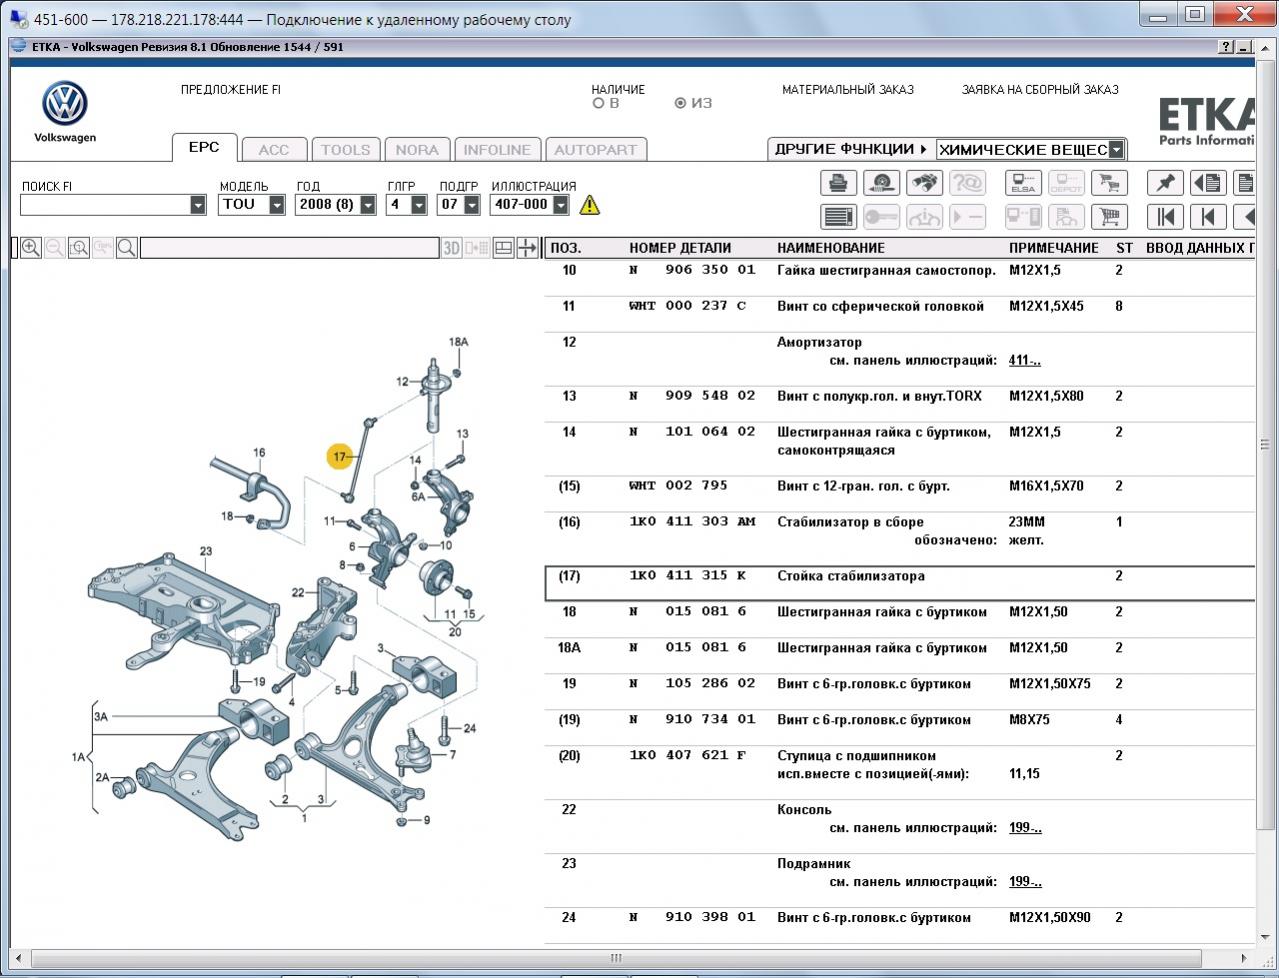Open the МОДЕЛЬ dropdown showing TOU
The width and height of the screenshot is (1279, 978).
pos(277,205)
